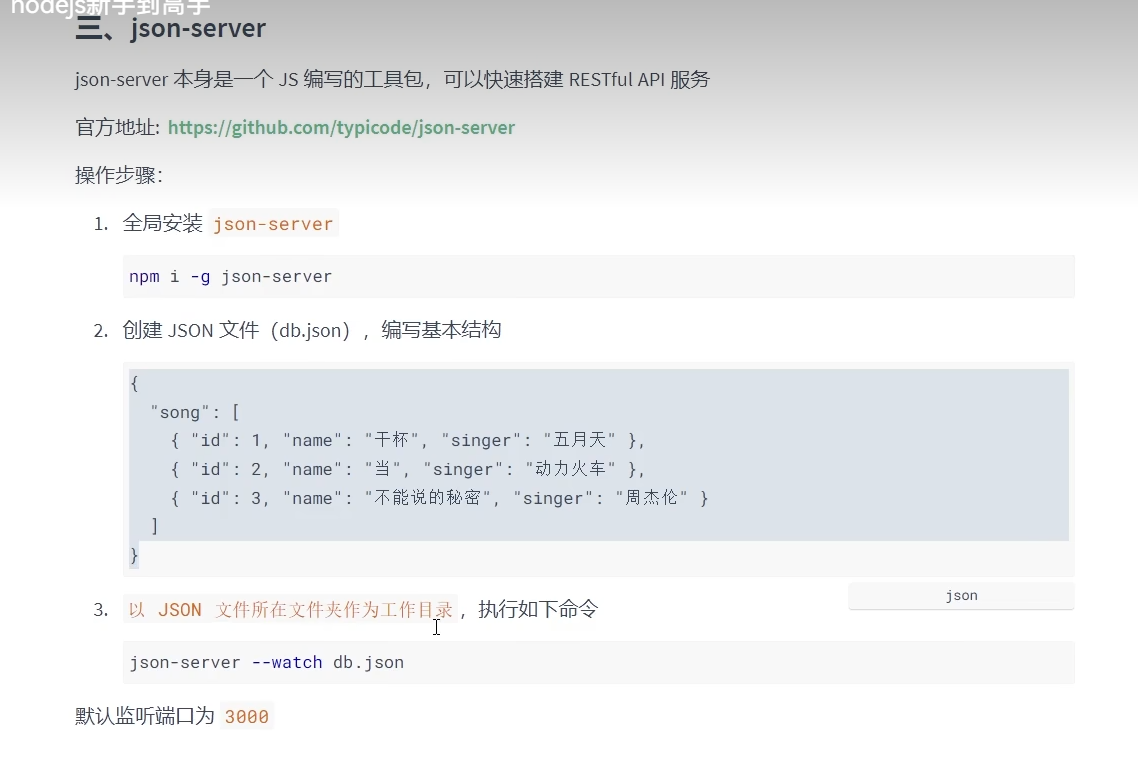Select the heading 三、json-server
This screenshot has width=1138, height=778.
coord(168,28)
